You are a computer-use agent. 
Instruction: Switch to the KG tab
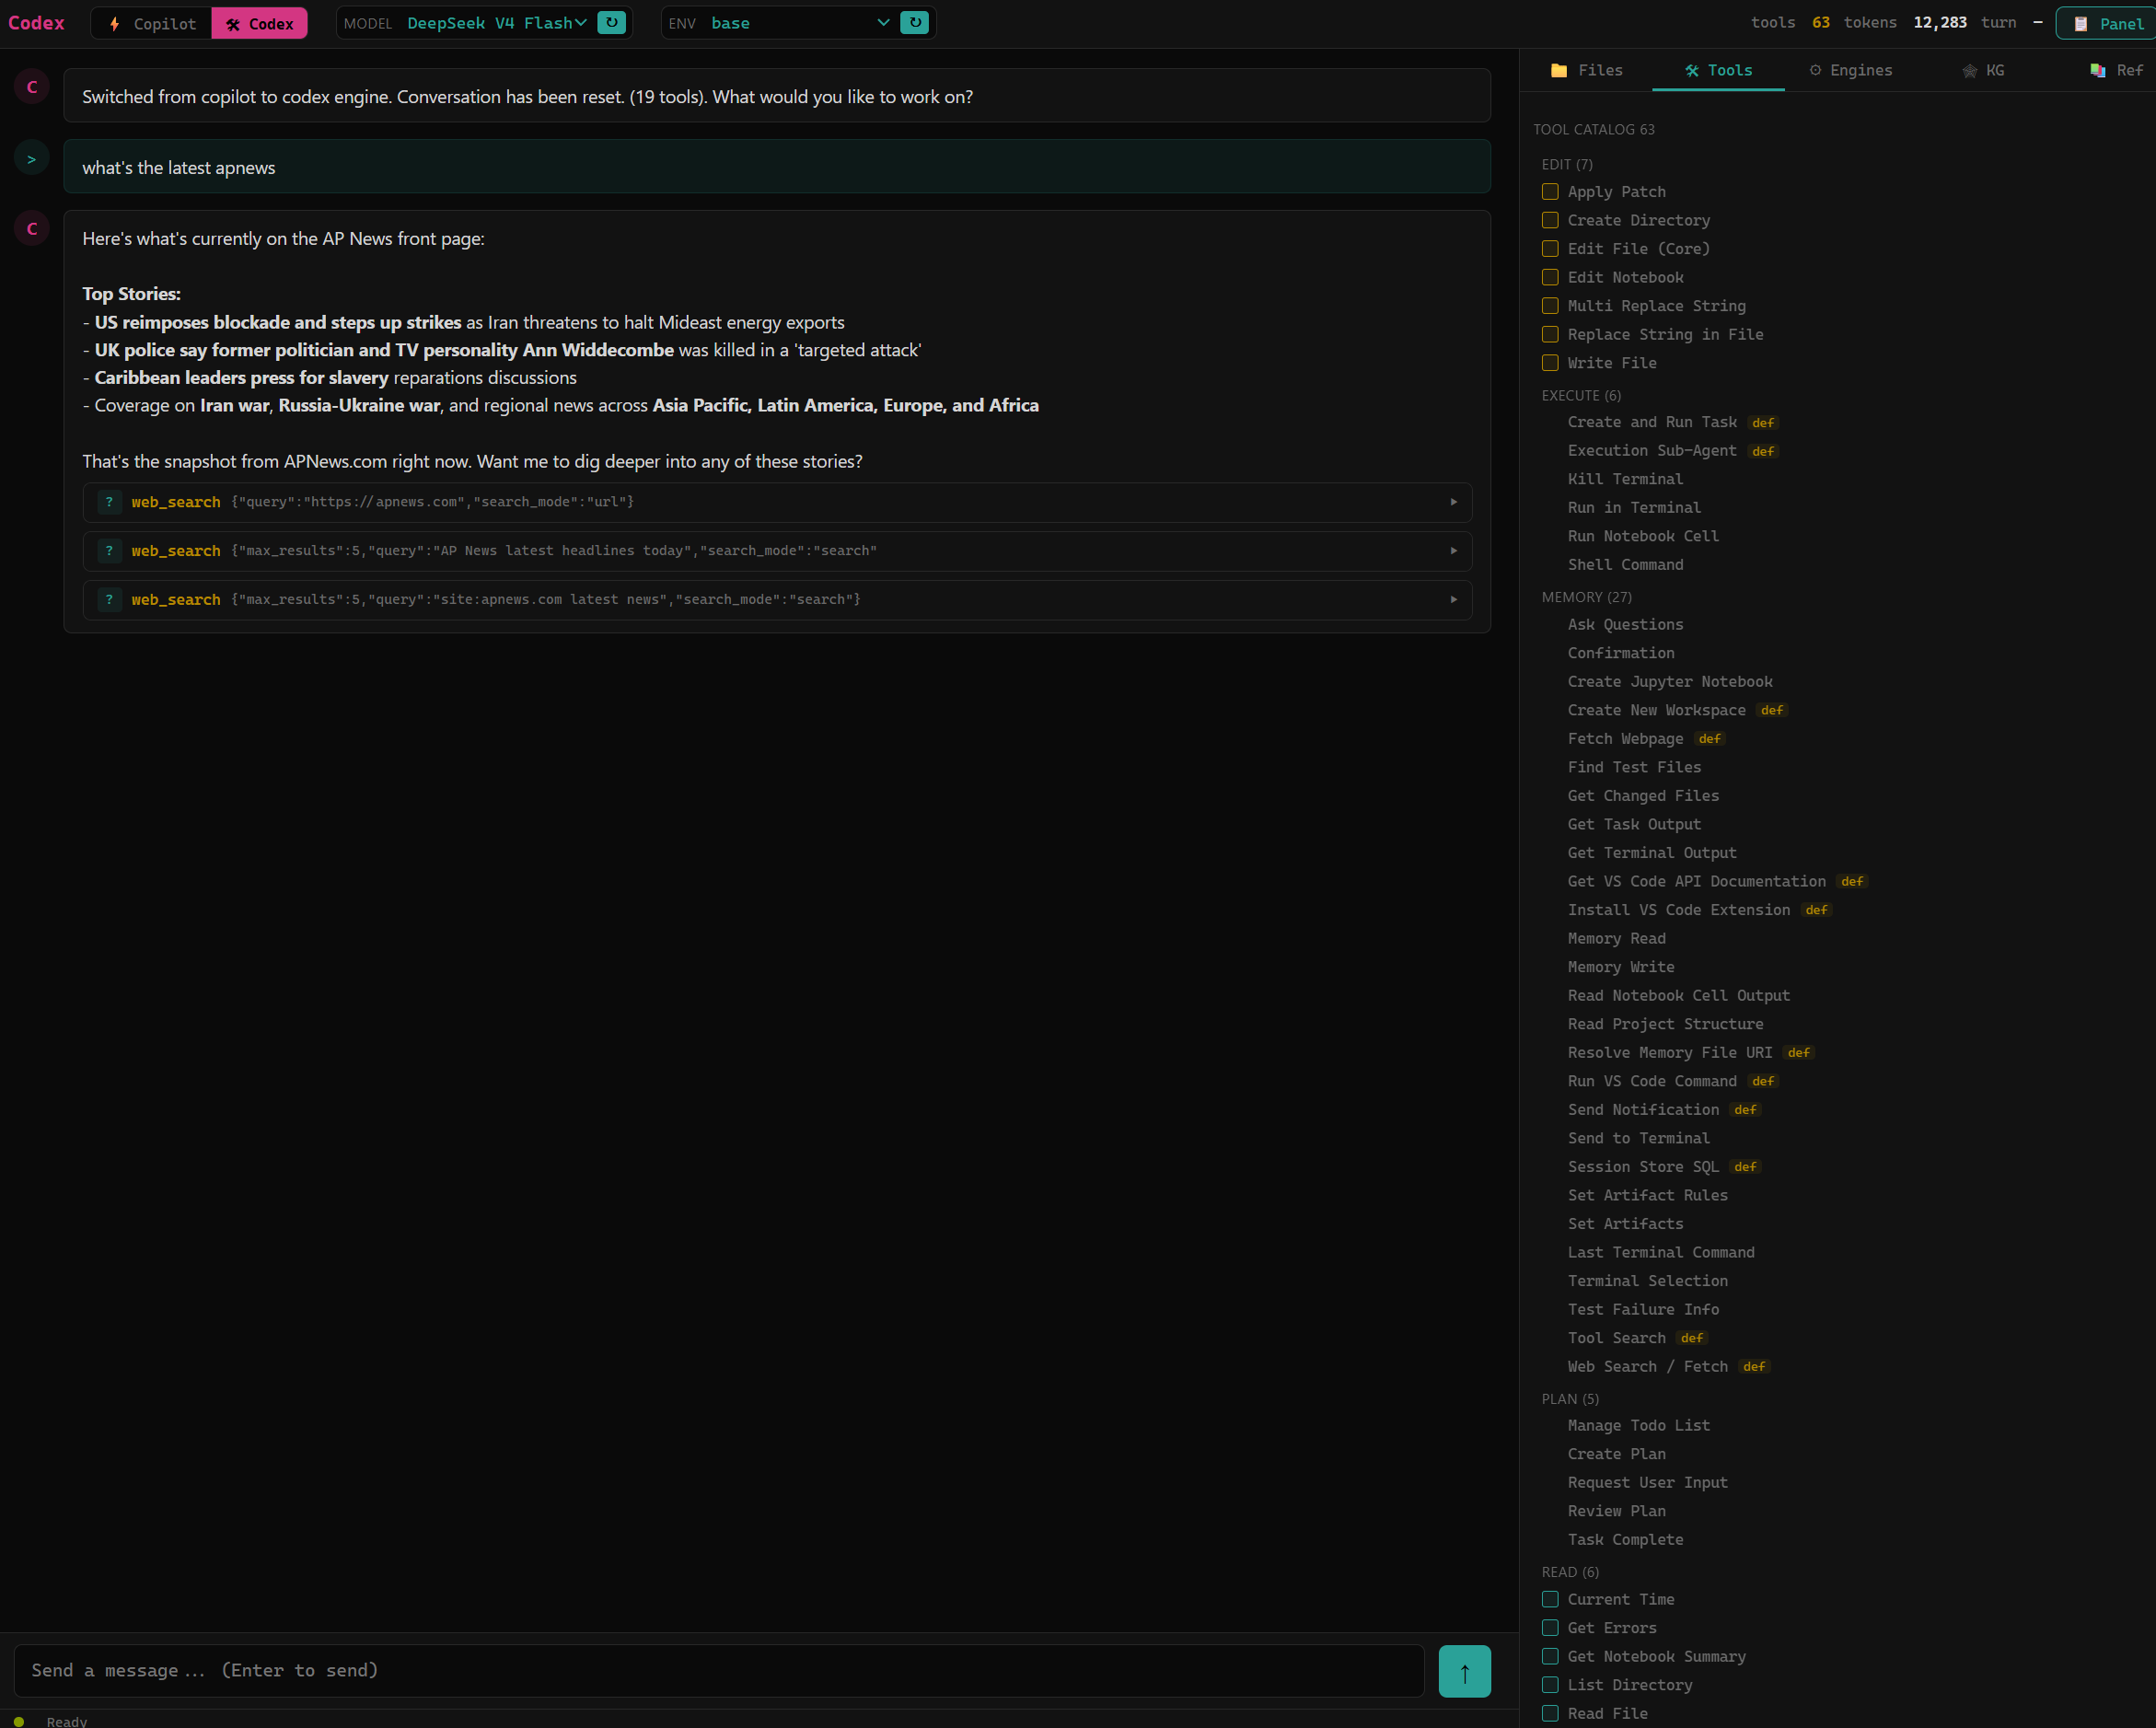(x=1983, y=70)
